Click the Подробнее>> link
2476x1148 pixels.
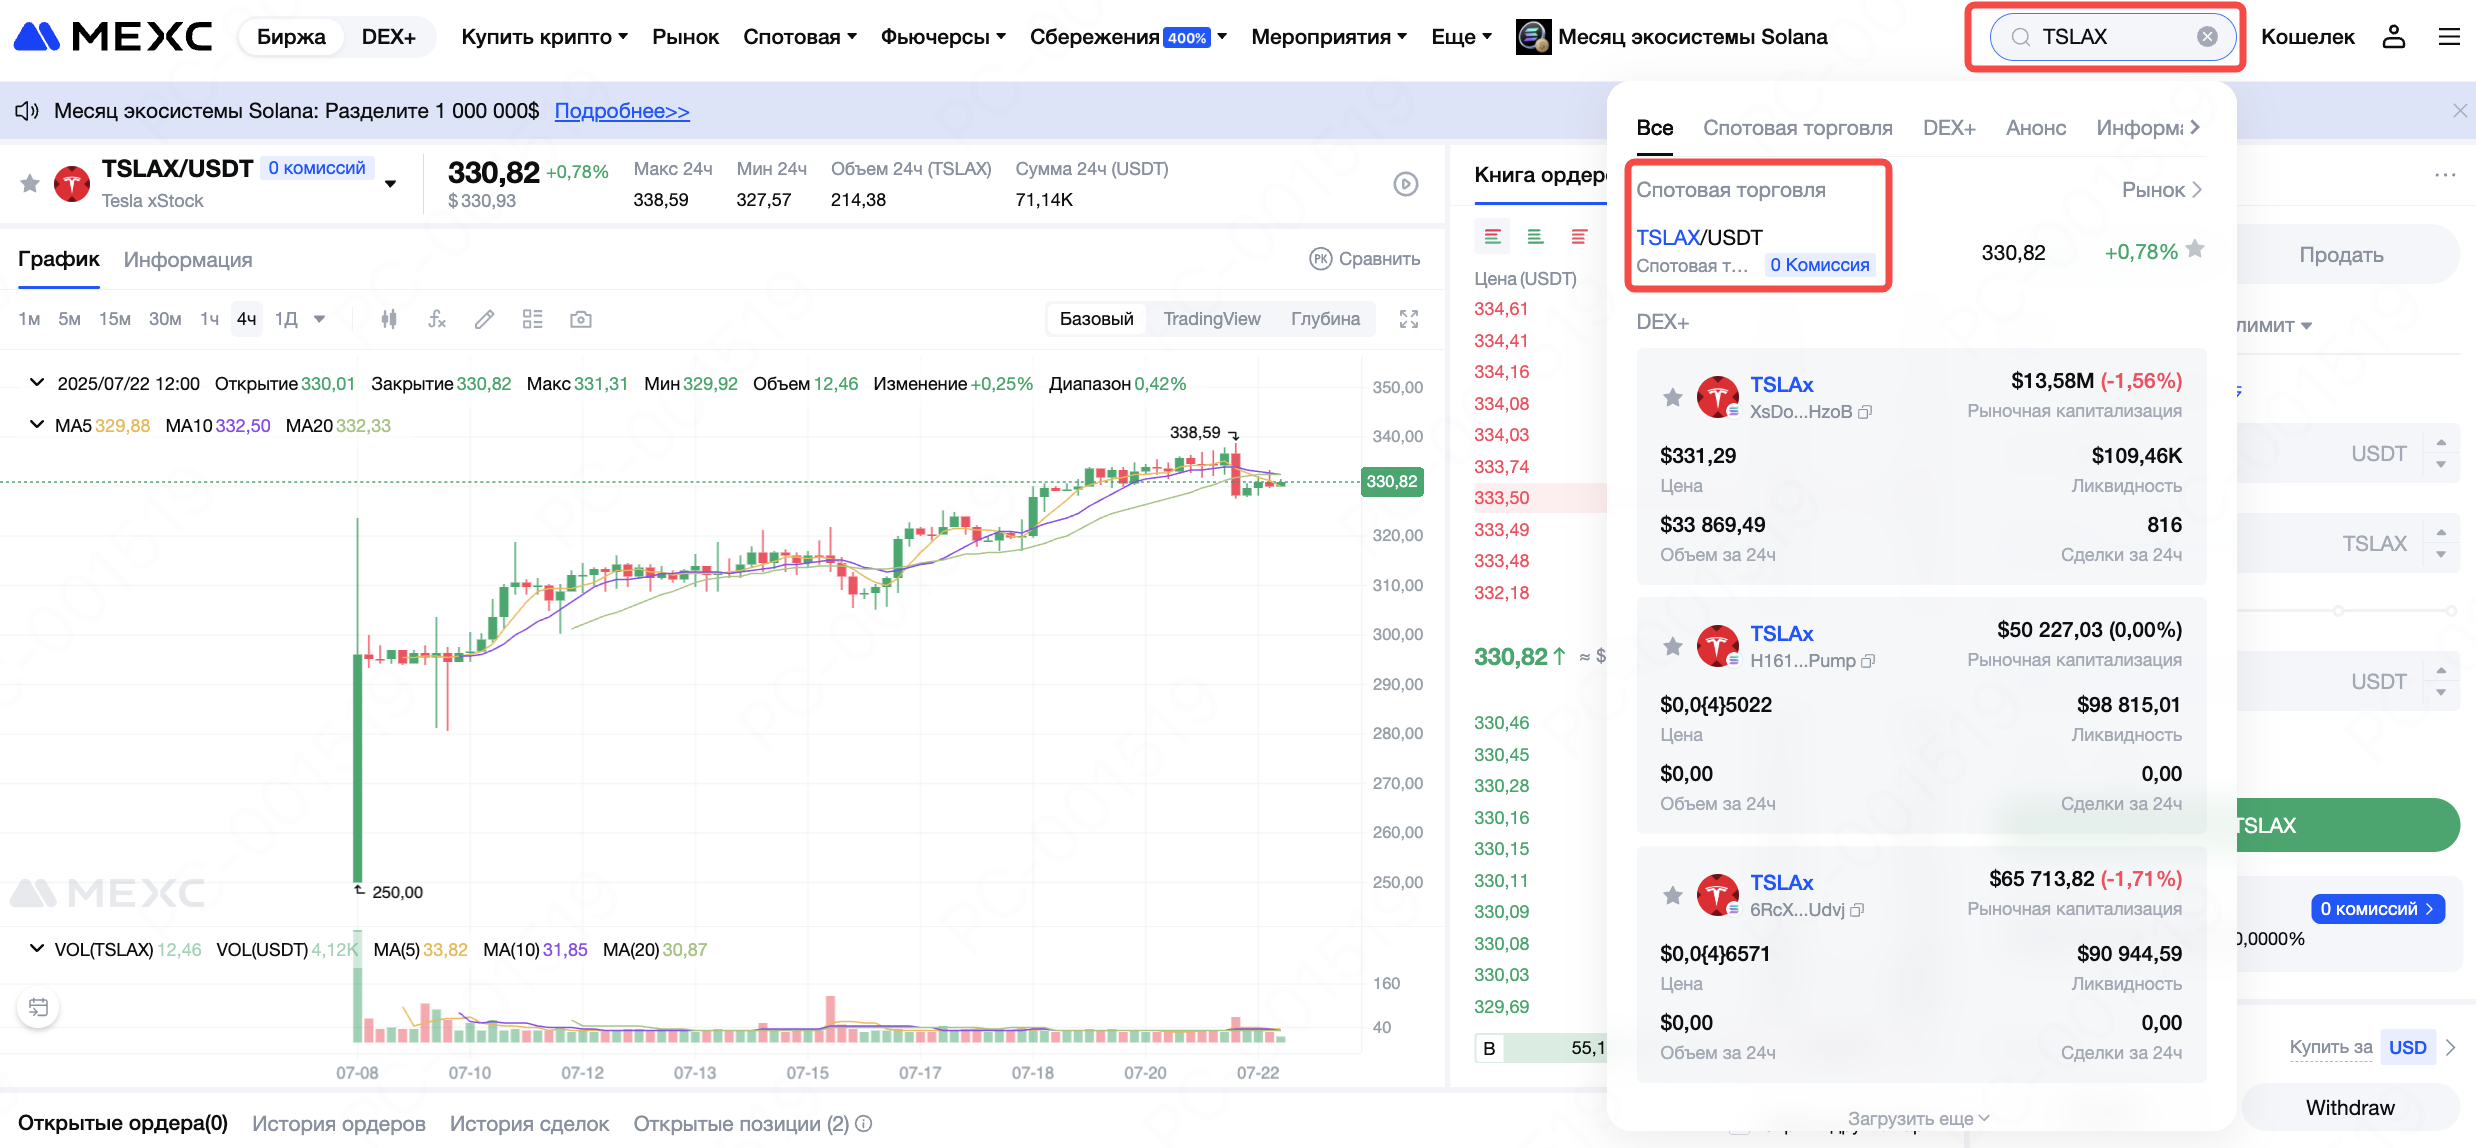[622, 111]
